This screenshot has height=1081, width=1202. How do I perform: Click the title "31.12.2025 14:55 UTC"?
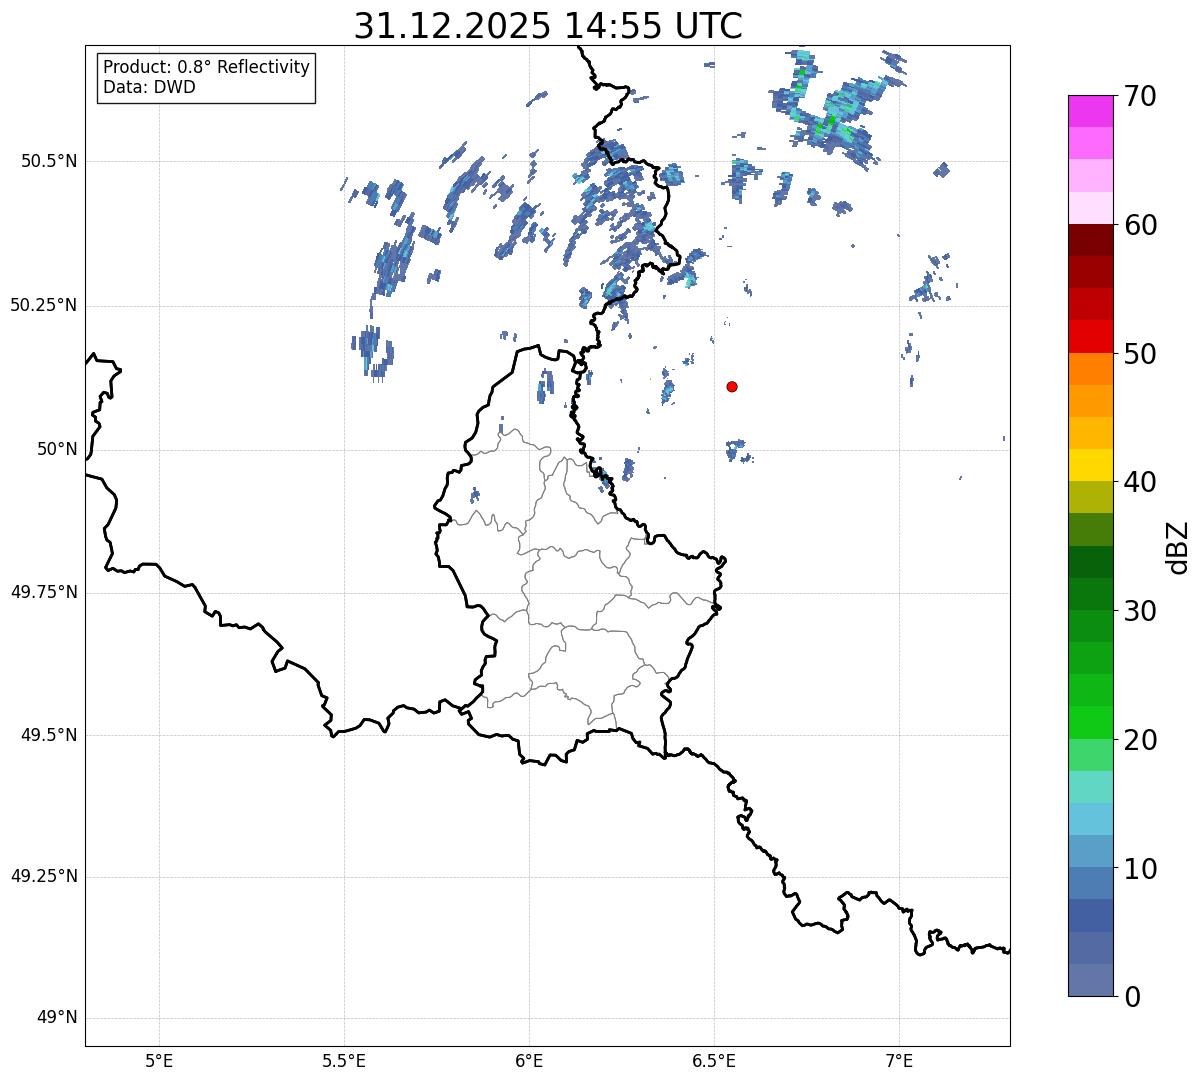coord(548,26)
